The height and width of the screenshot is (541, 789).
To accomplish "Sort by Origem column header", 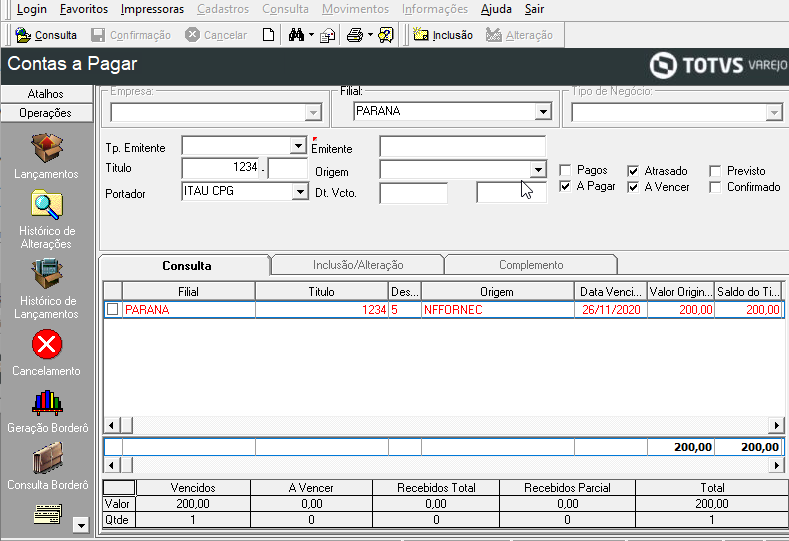I will click(x=497, y=292).
